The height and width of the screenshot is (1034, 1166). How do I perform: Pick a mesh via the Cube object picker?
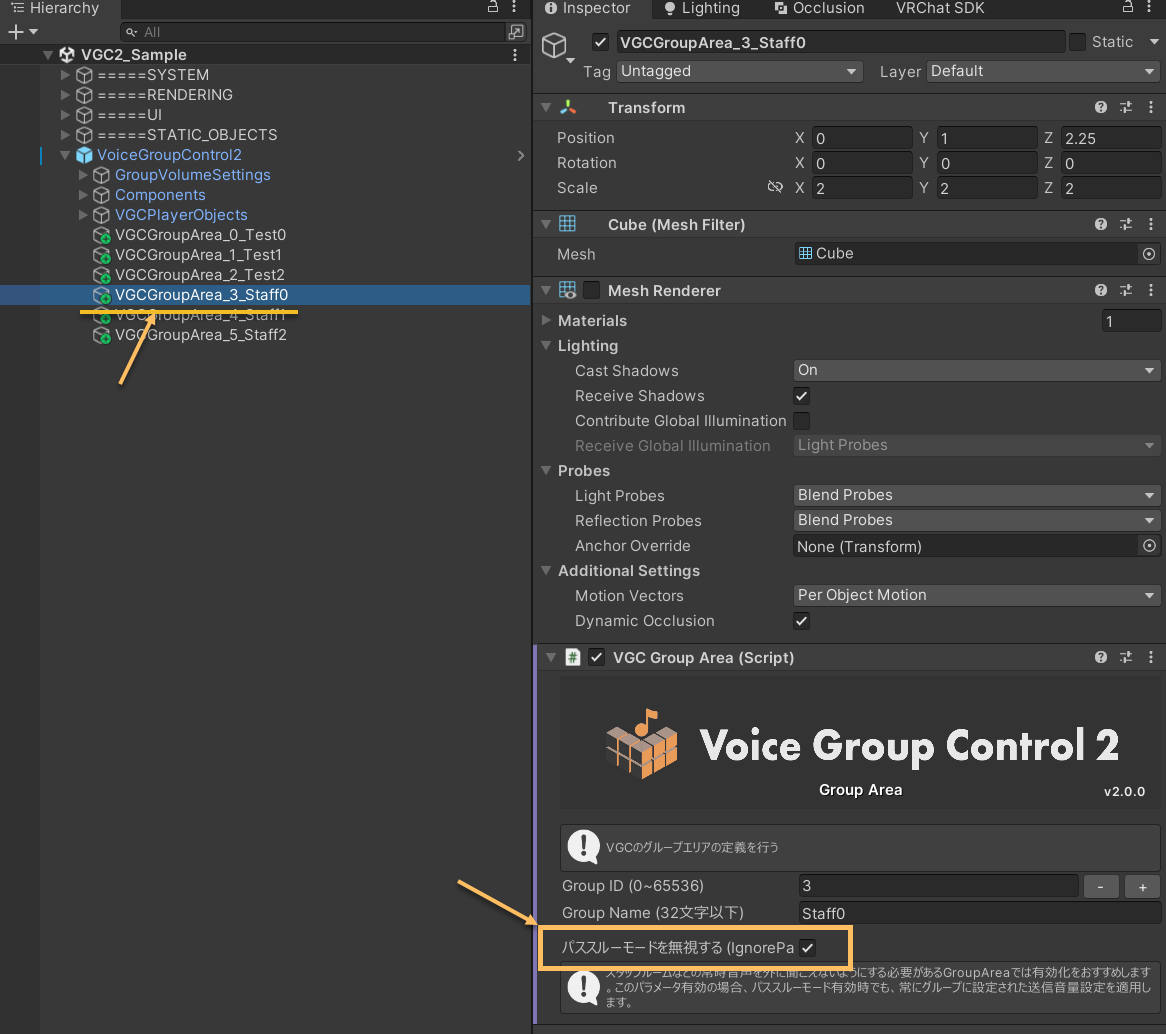1149,254
